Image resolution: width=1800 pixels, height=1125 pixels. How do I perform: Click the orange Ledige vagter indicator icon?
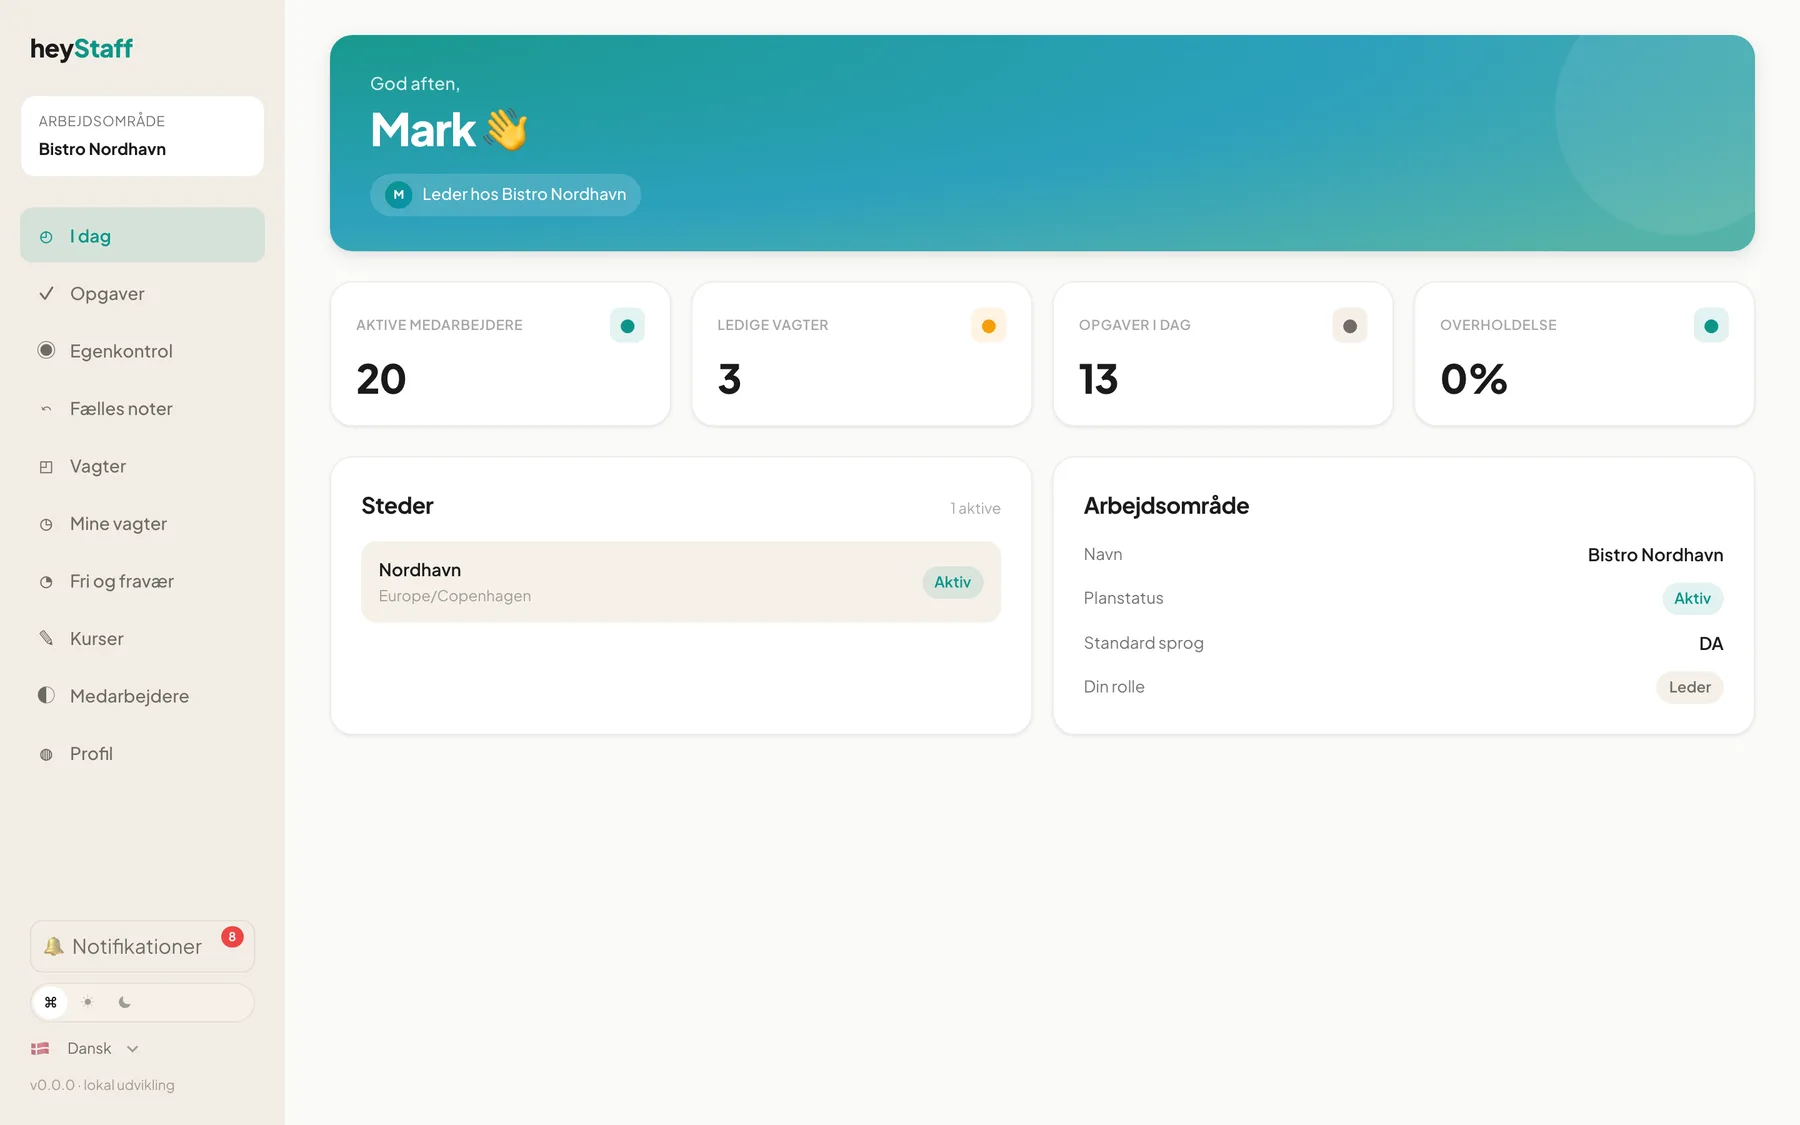tap(988, 326)
